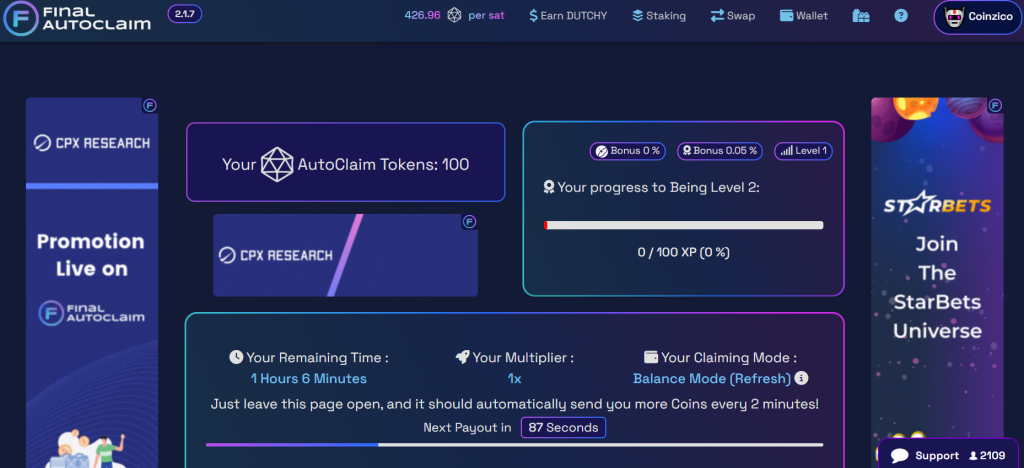The image size is (1024, 468).
Task: Go to the Staking page
Action: click(659, 16)
